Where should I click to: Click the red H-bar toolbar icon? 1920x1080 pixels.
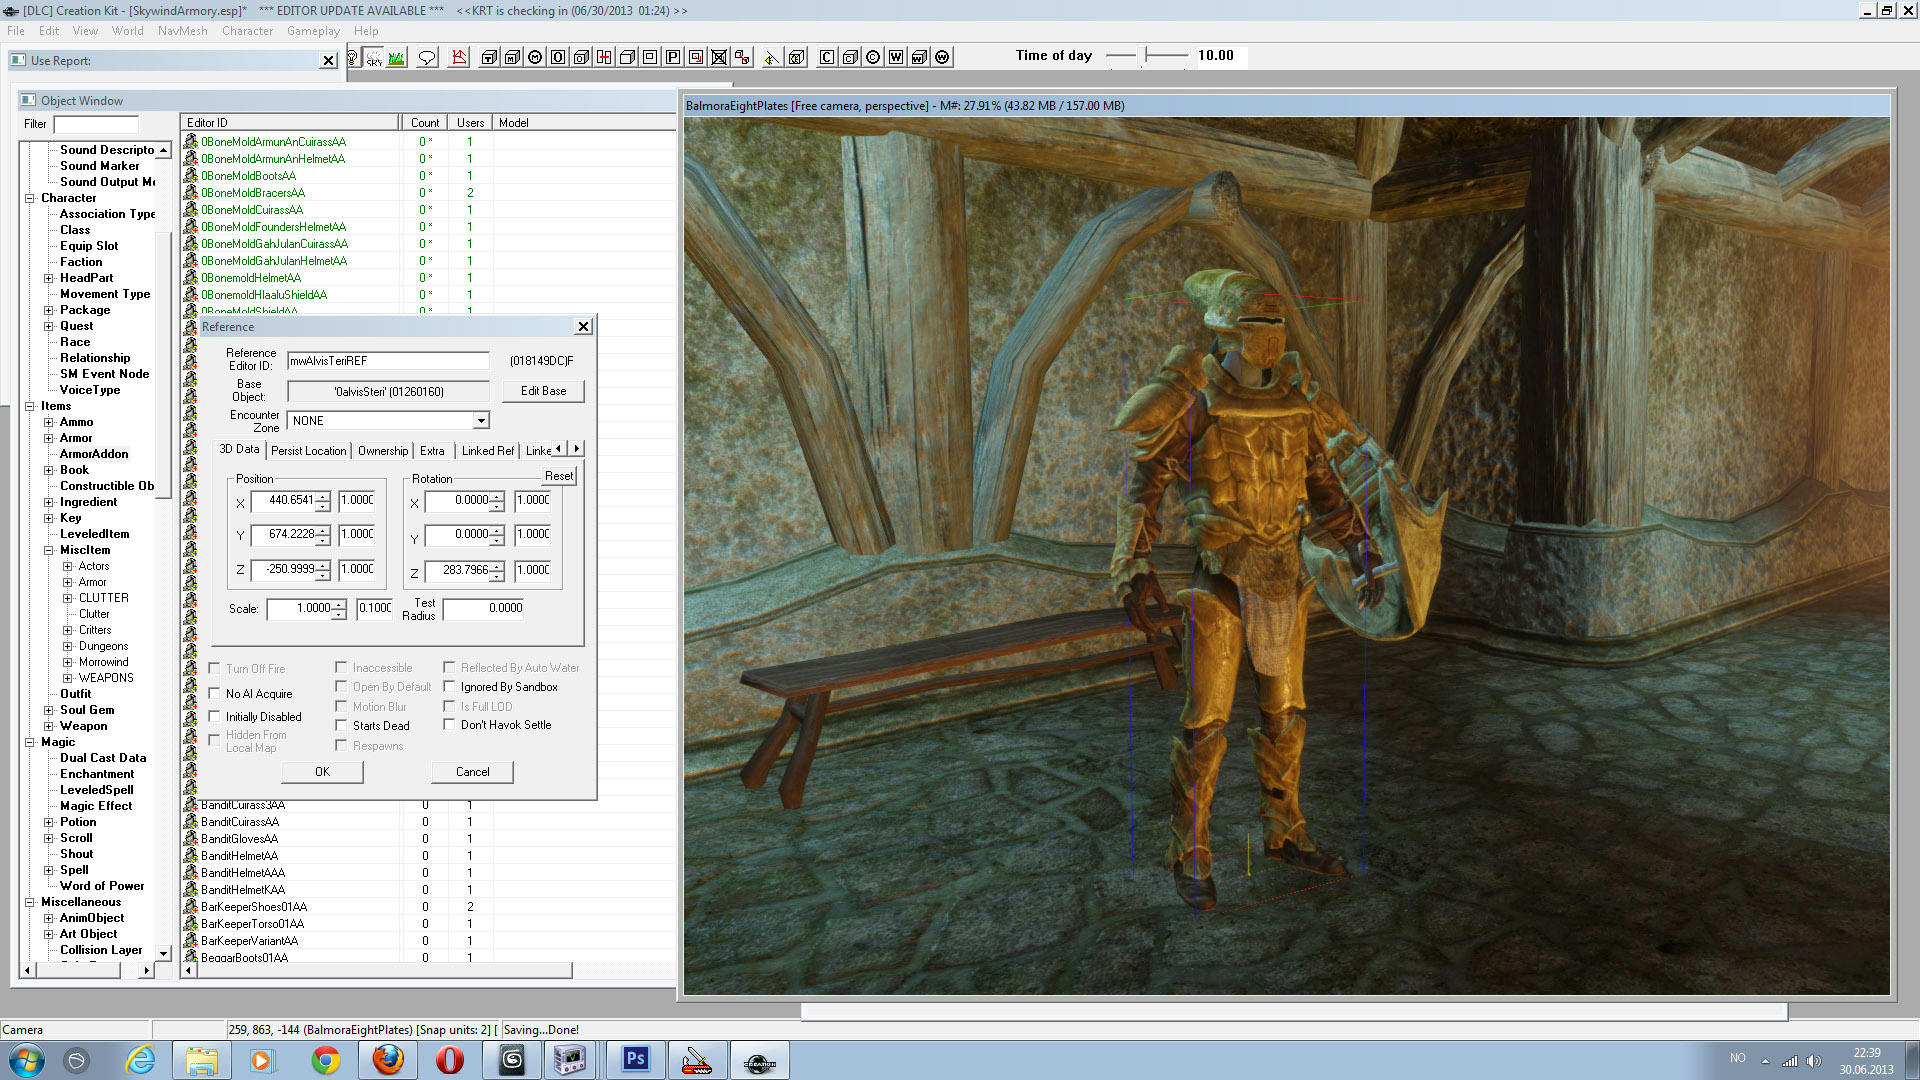coord(604,57)
